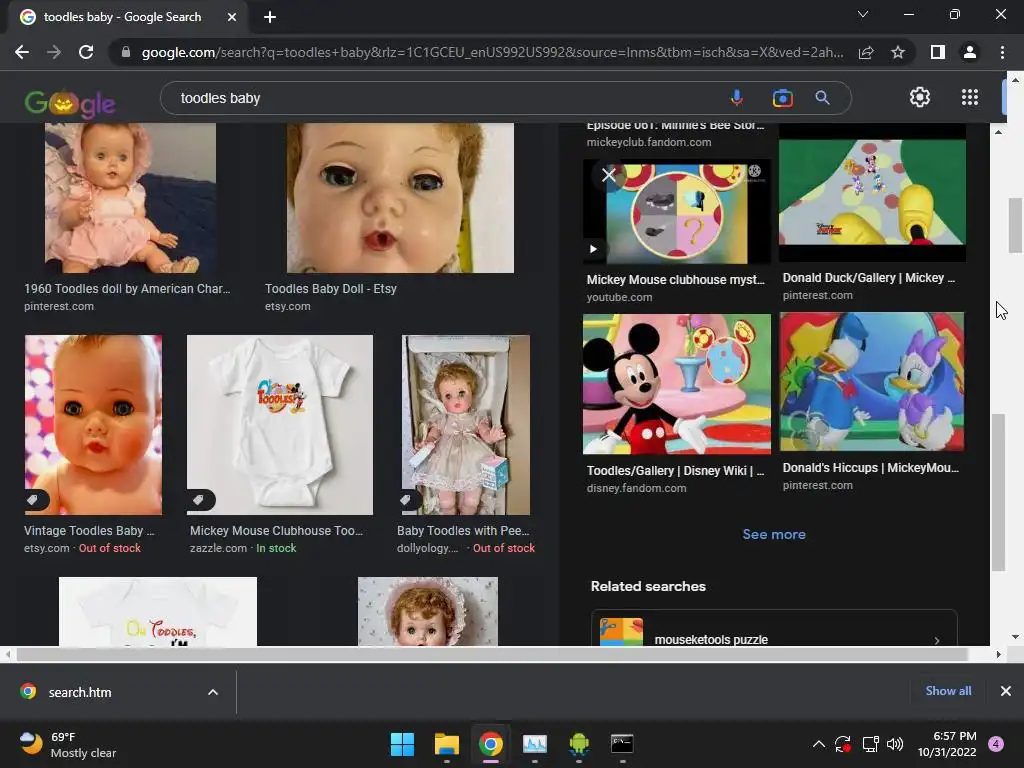Close the image preview panel with X
This screenshot has width=1024, height=768.
point(609,175)
